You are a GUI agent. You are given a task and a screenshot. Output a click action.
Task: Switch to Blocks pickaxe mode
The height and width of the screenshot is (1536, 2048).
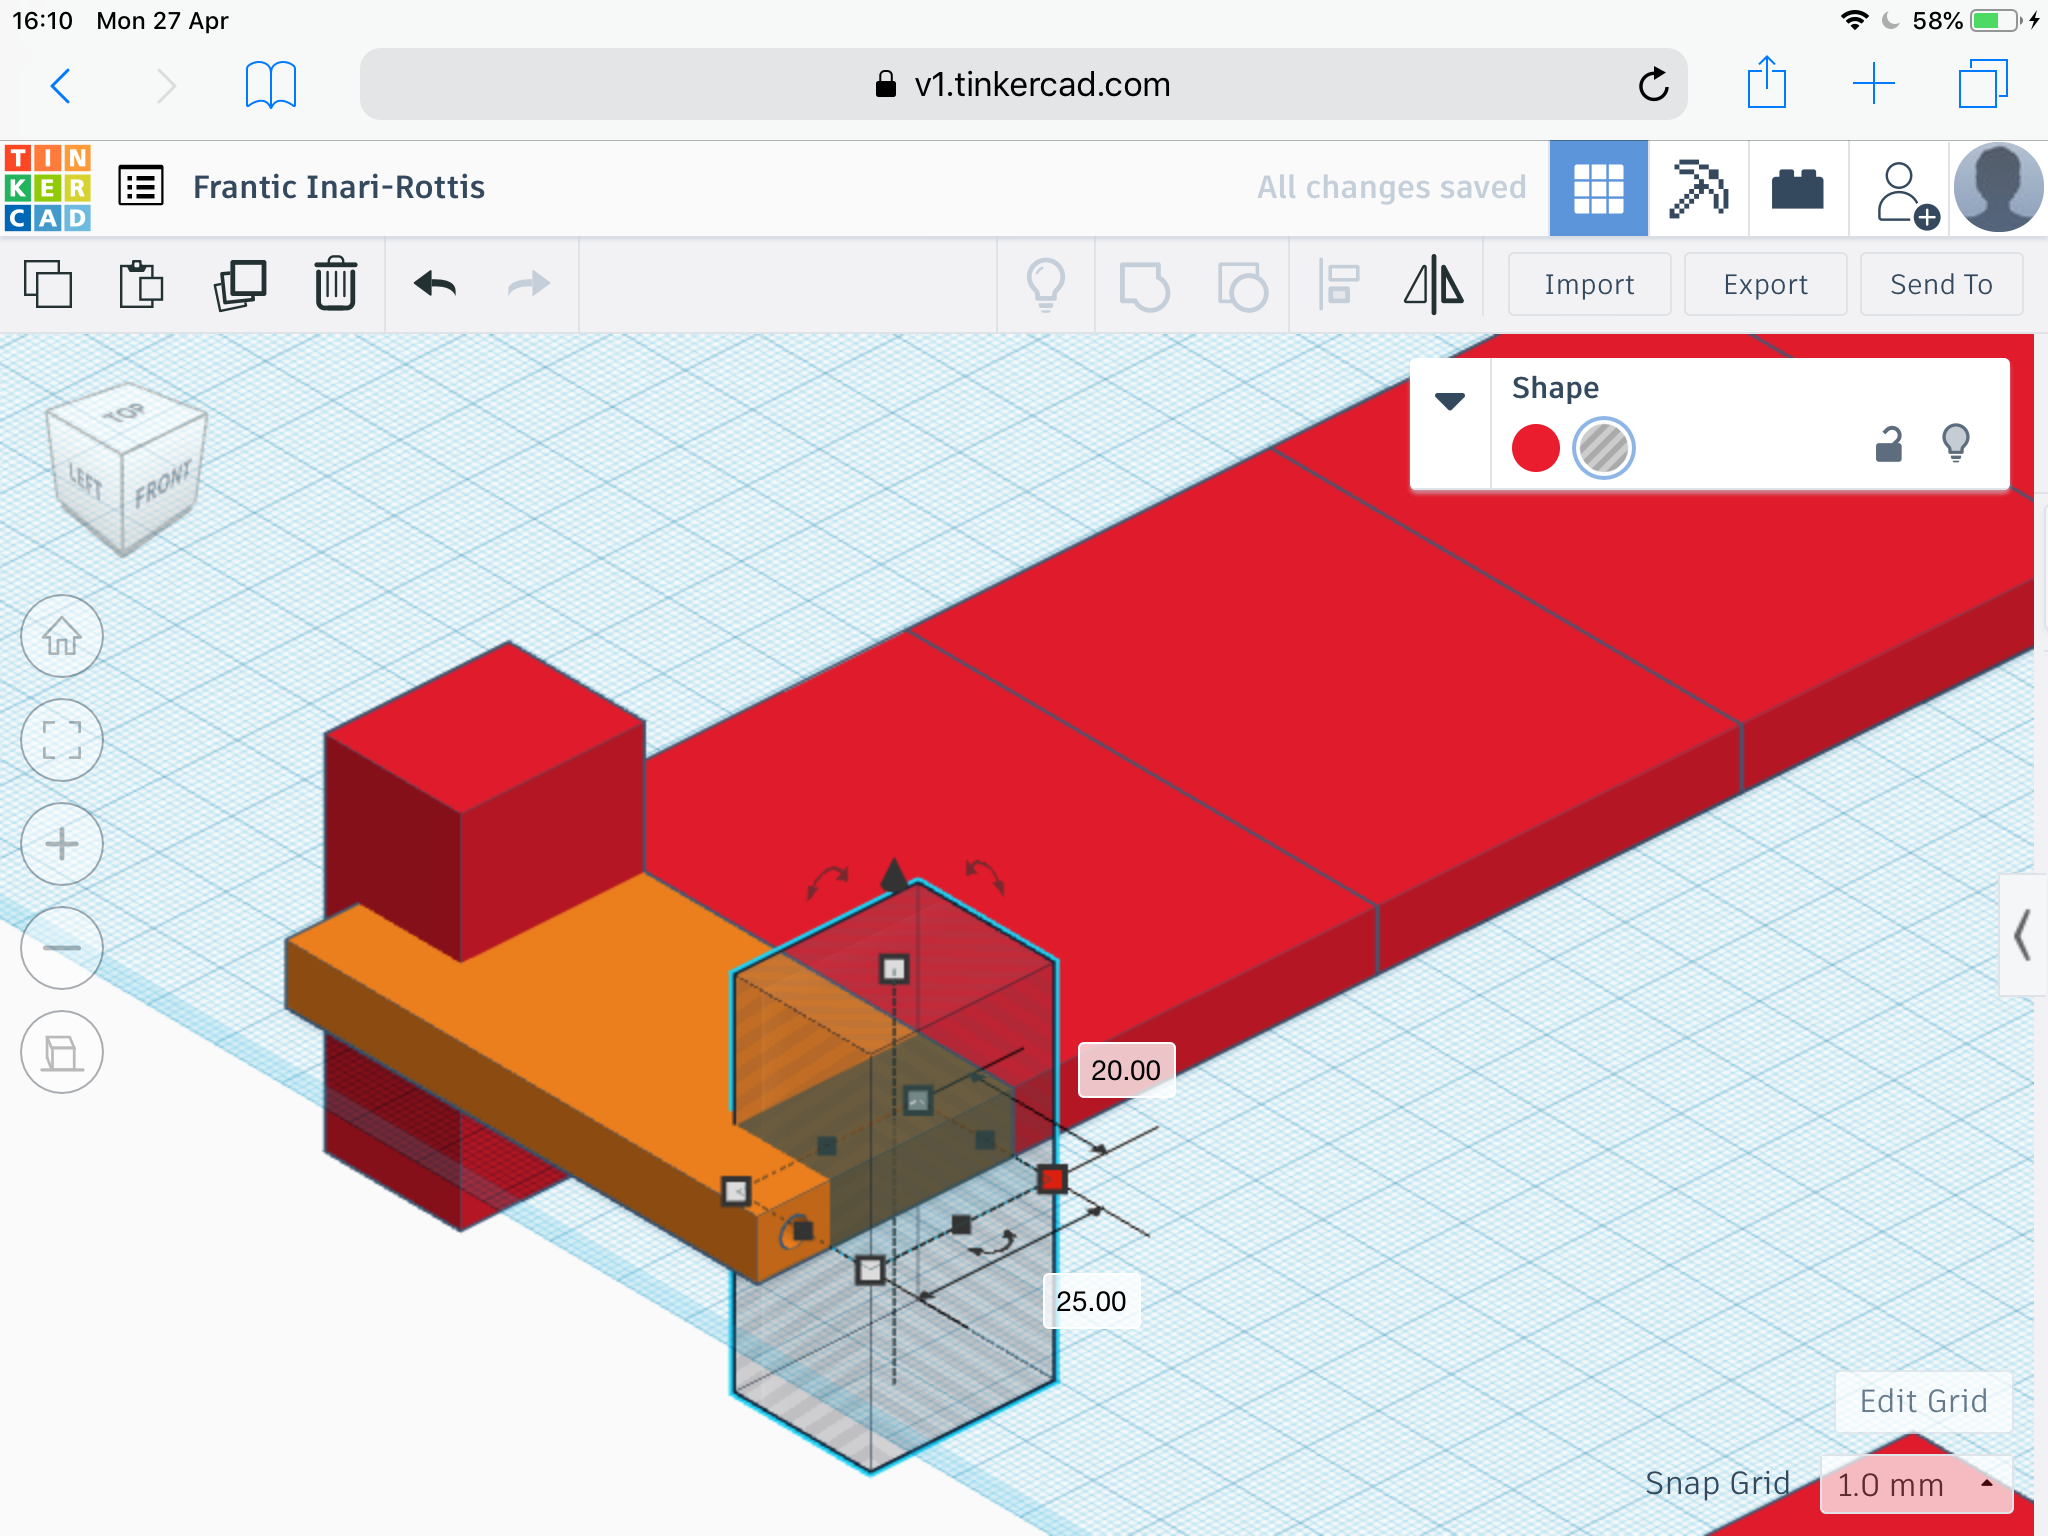tap(1698, 188)
